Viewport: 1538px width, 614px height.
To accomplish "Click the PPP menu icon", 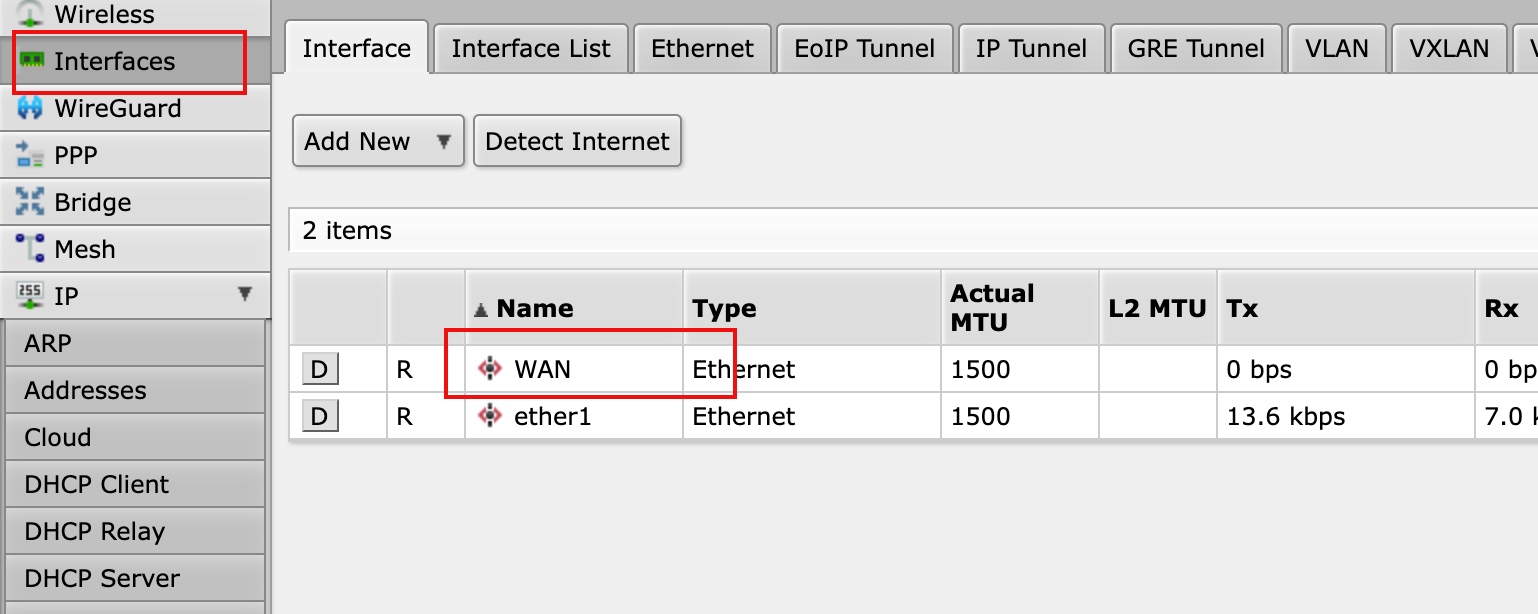I will pos(31,155).
